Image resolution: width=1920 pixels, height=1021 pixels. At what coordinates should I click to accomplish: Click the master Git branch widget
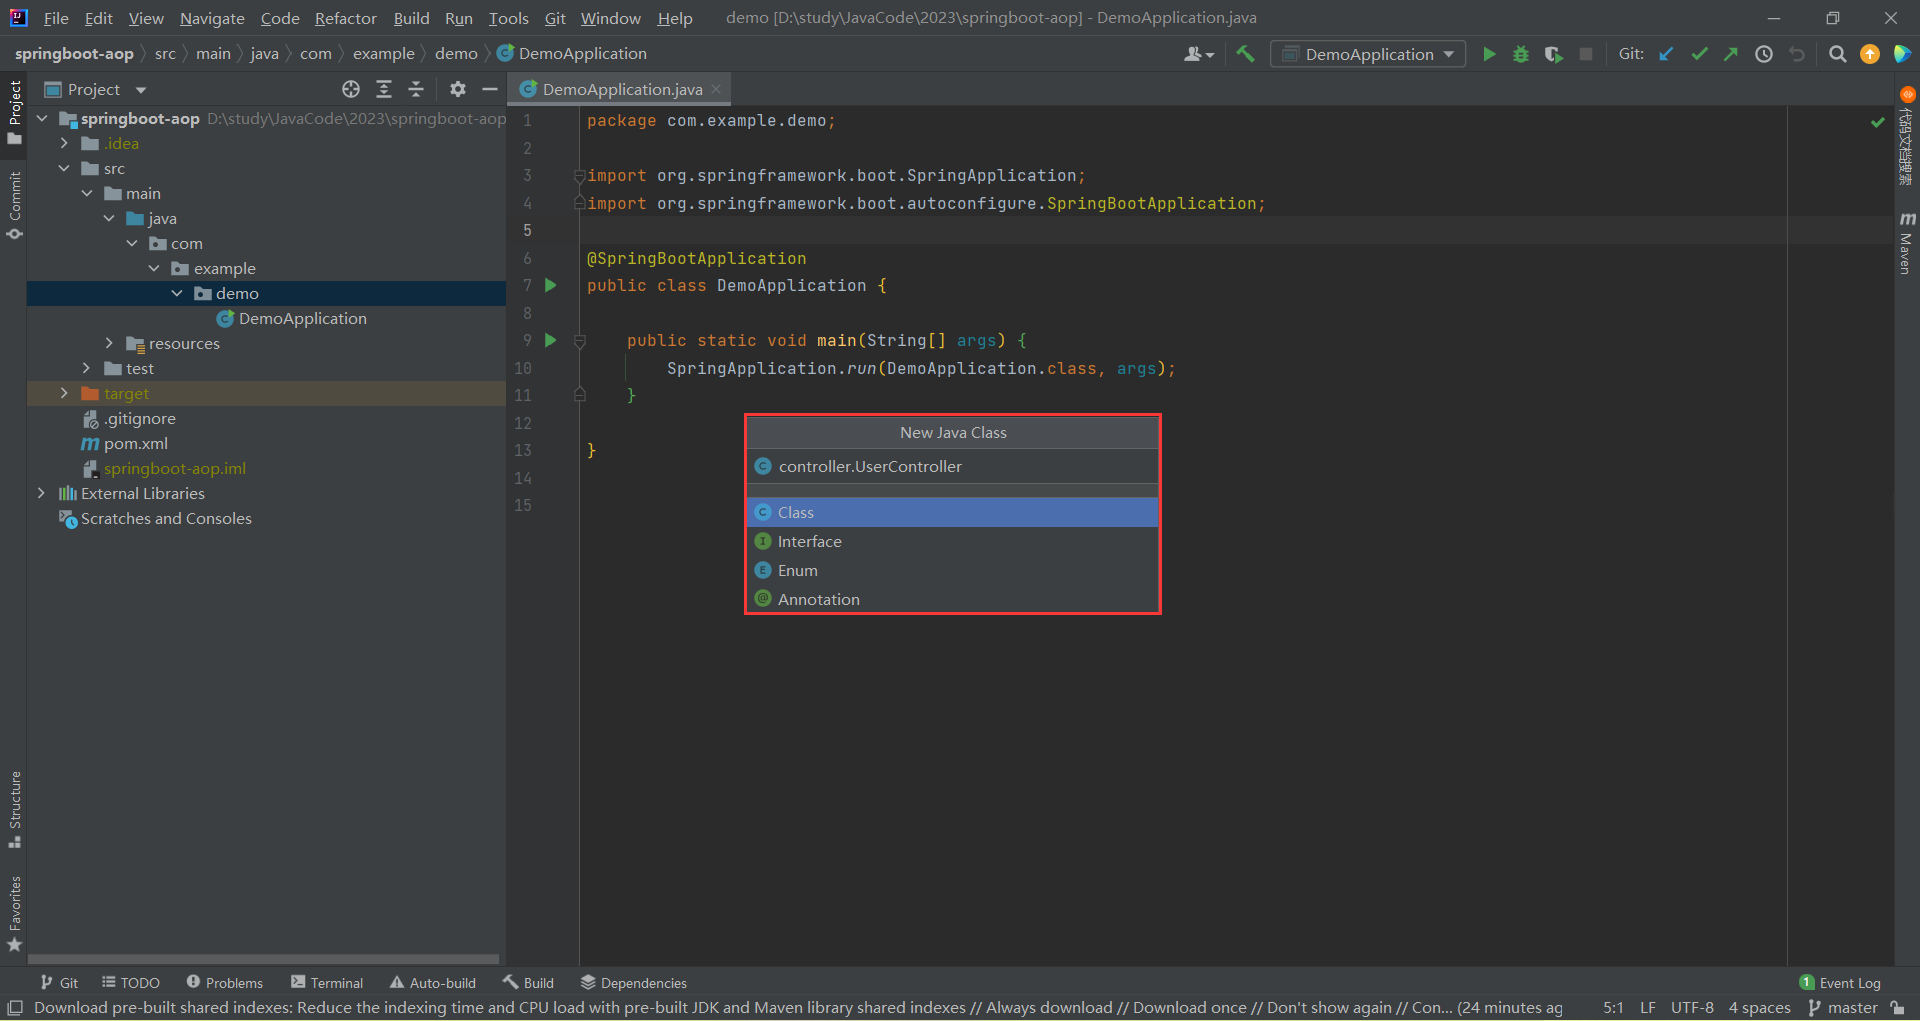click(1843, 1008)
